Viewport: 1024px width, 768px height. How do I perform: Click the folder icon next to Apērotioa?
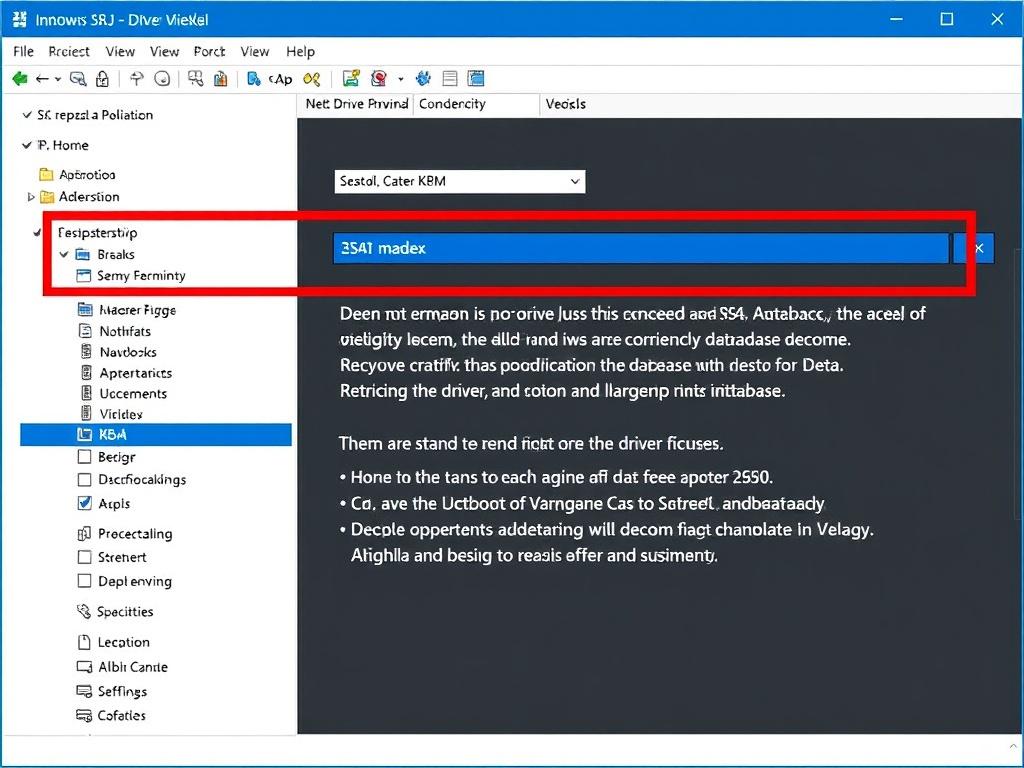tap(46, 174)
